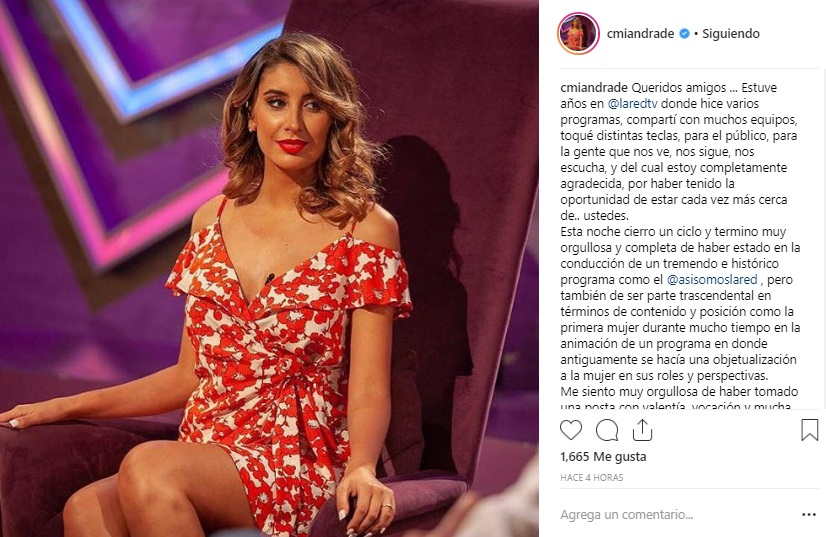Image resolution: width=826 pixels, height=537 pixels.
Task: Toggle the Siguiendo follow status
Action: click(731, 34)
